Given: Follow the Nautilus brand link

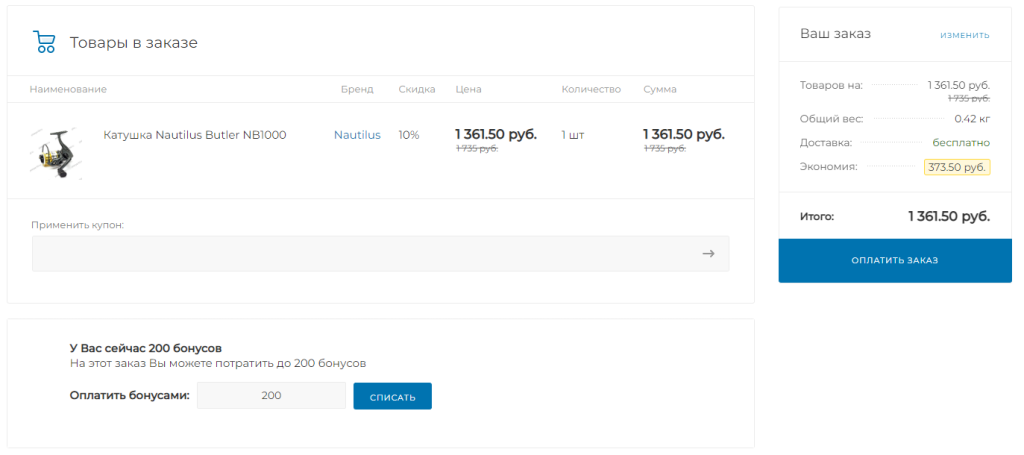Looking at the screenshot, I should click(357, 135).
